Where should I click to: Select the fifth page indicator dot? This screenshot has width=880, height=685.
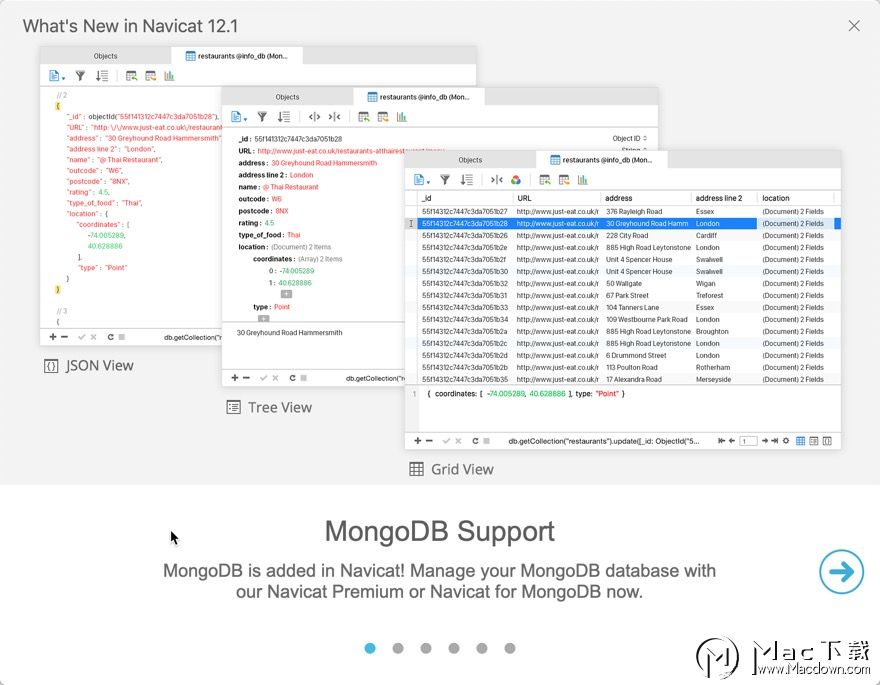pos(482,648)
